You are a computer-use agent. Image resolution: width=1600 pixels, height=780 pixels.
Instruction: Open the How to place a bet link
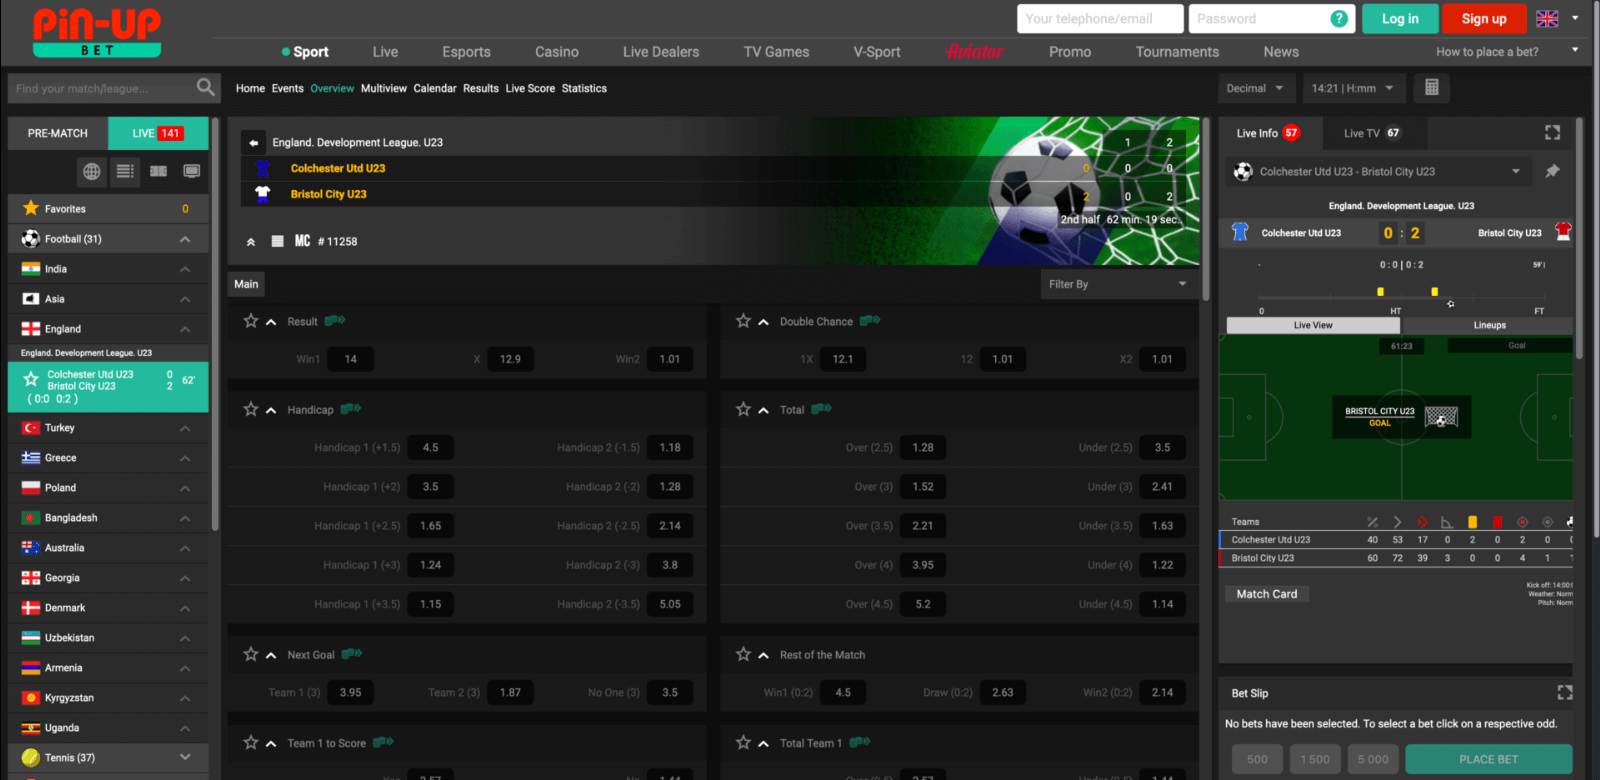(1487, 52)
